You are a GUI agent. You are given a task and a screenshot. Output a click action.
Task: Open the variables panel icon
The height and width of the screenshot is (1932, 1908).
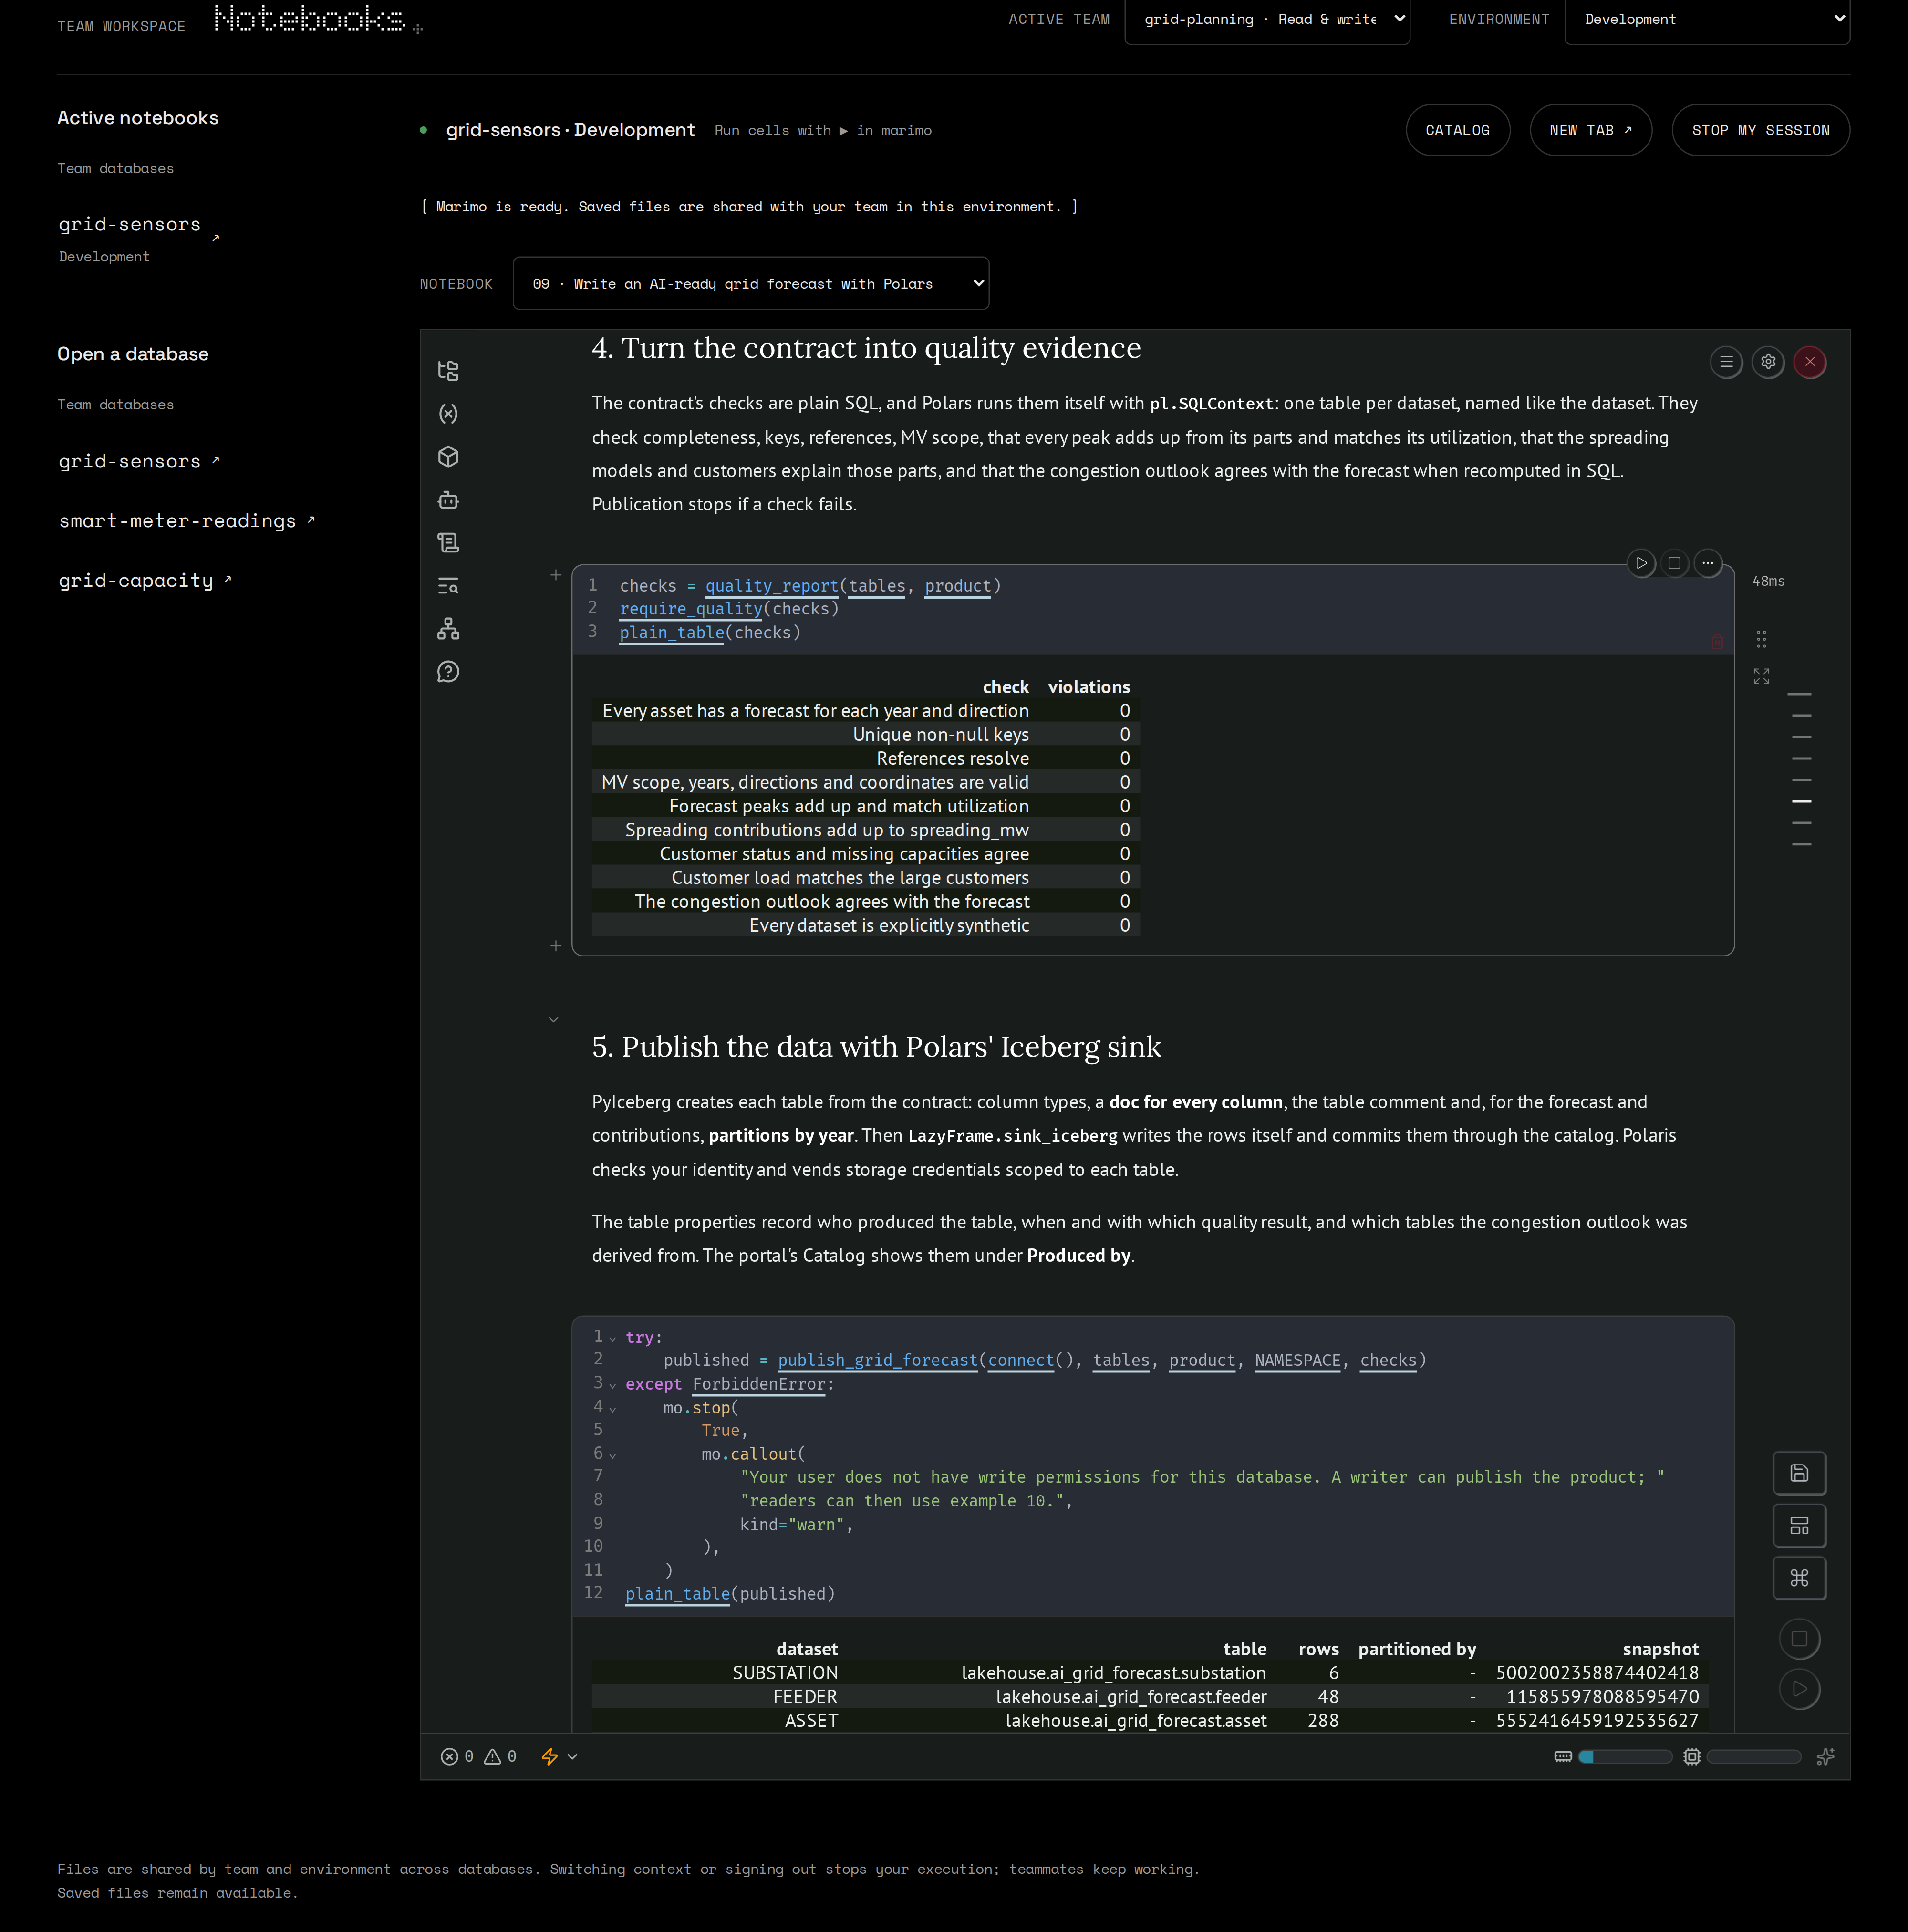(x=448, y=414)
